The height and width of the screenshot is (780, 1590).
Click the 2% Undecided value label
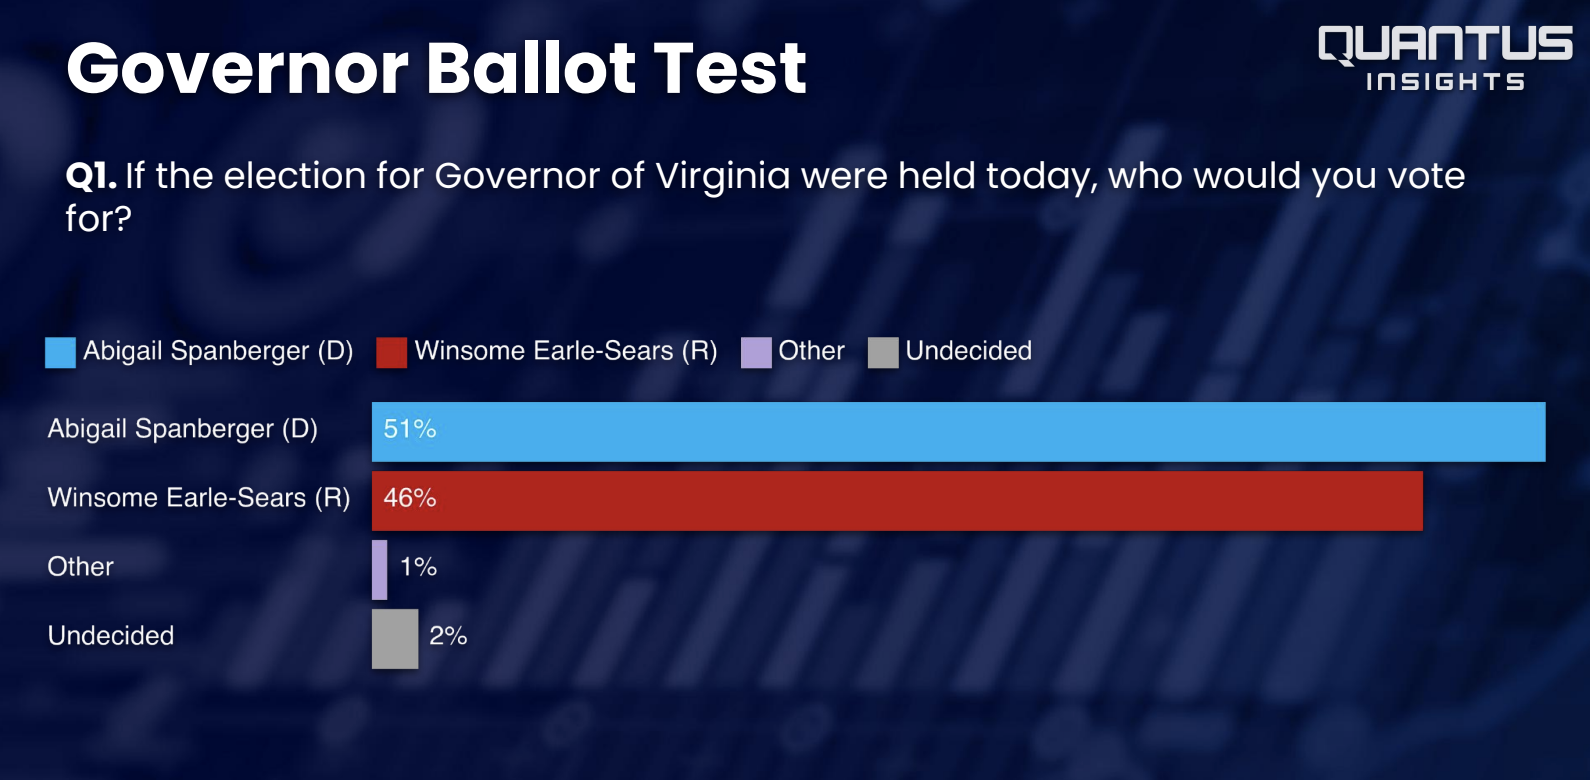click(x=448, y=636)
